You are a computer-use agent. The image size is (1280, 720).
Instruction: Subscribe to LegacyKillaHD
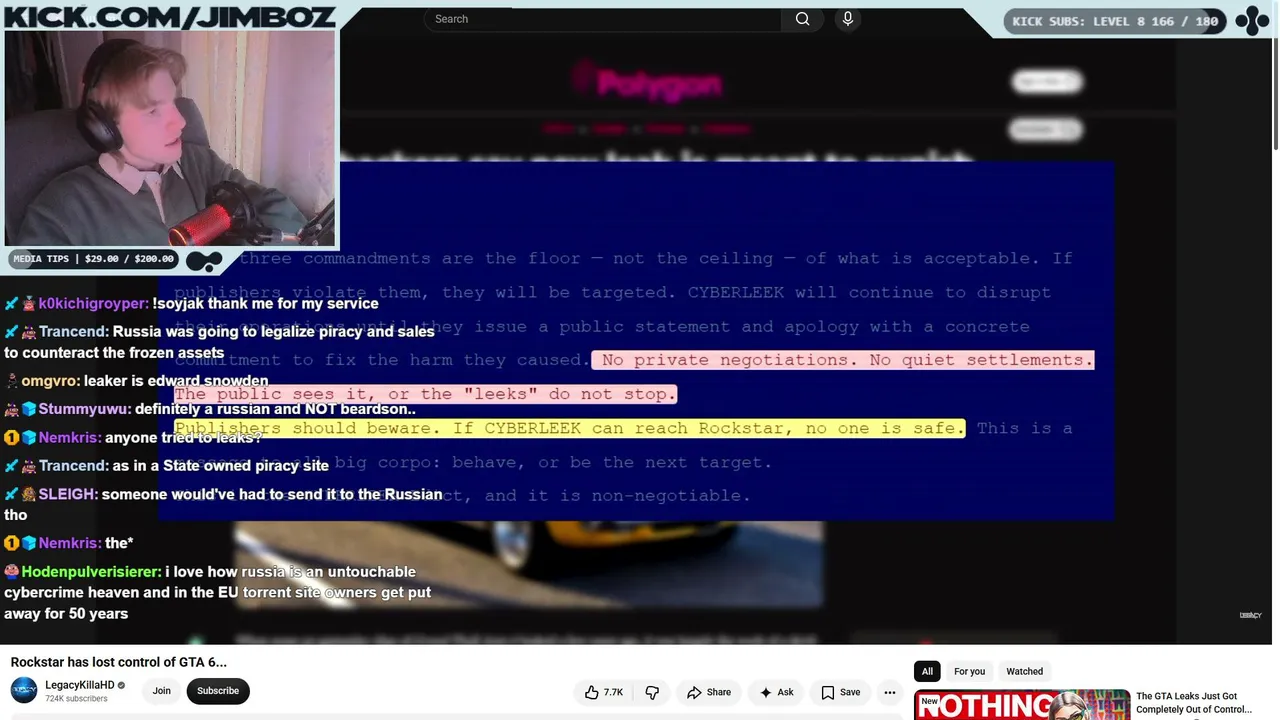click(218, 691)
